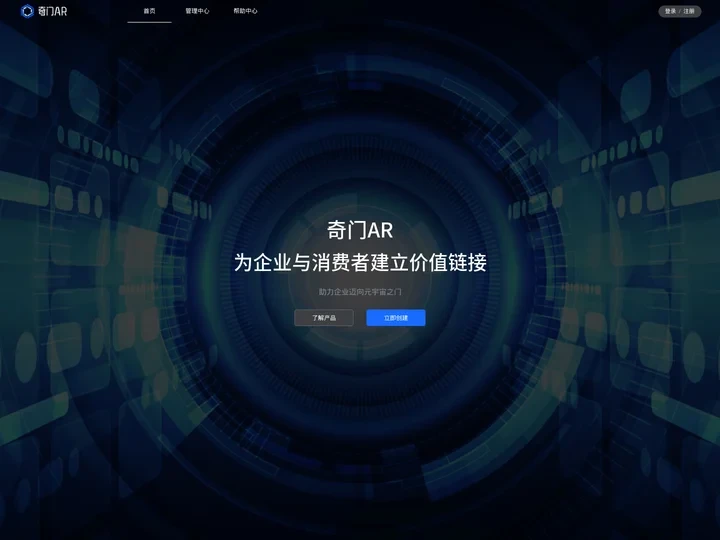Screen dimensions: 720x540
Task: Select the headline 为企业与消费者建立价值链接
Action: tap(360, 263)
